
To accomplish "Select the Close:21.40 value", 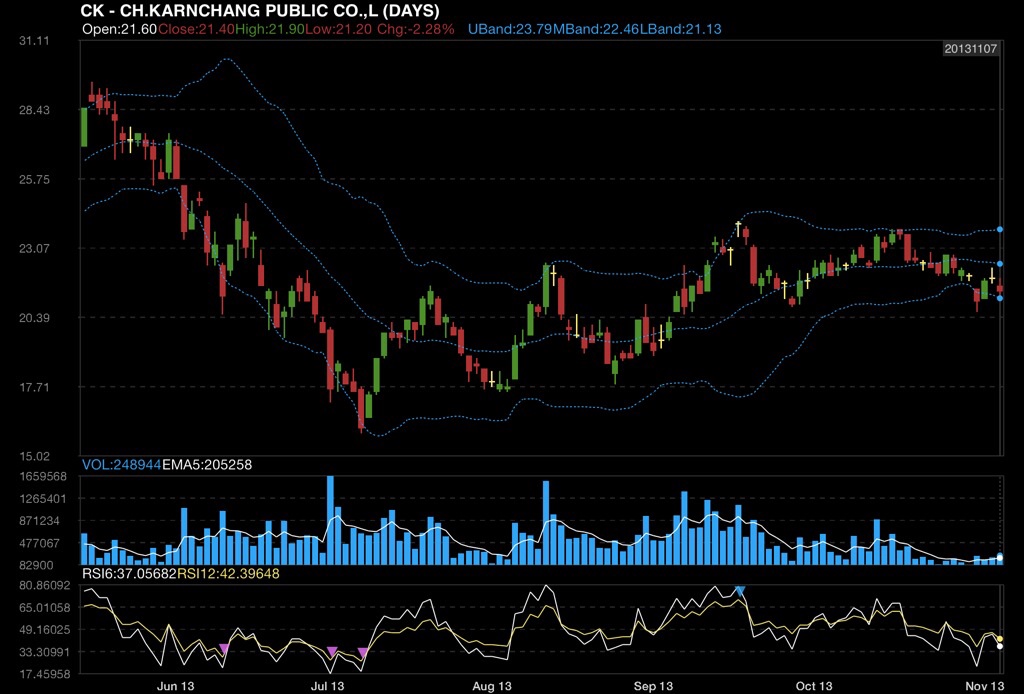I will tap(196, 29).
